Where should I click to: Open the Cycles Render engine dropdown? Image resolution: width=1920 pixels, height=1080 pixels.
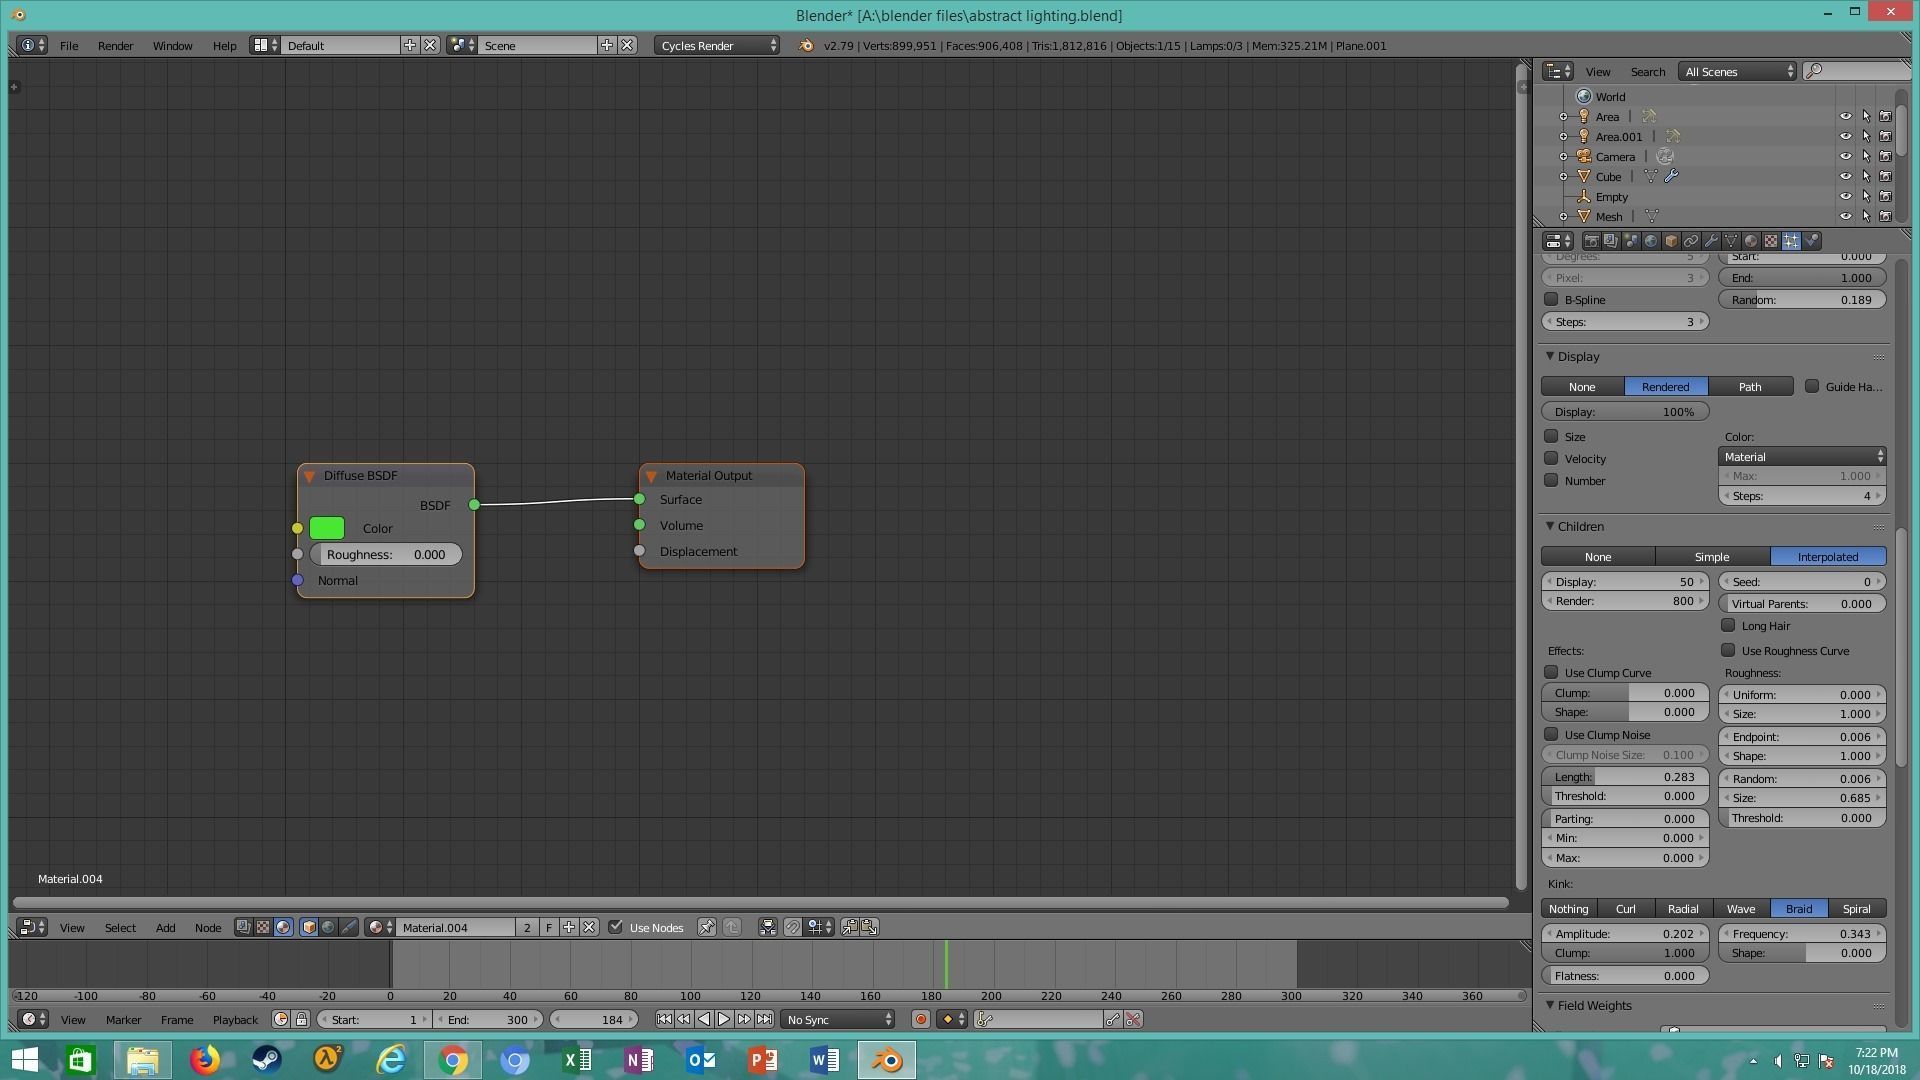[x=717, y=46]
